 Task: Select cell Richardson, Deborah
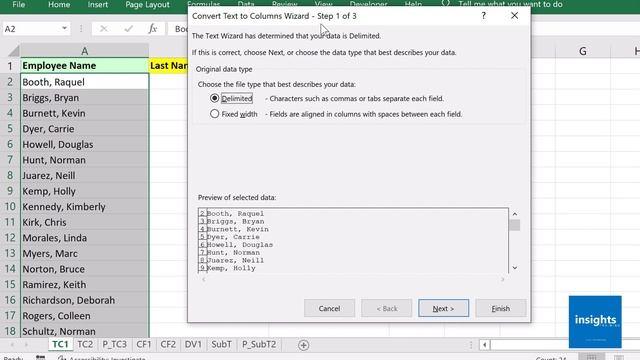[84, 300]
